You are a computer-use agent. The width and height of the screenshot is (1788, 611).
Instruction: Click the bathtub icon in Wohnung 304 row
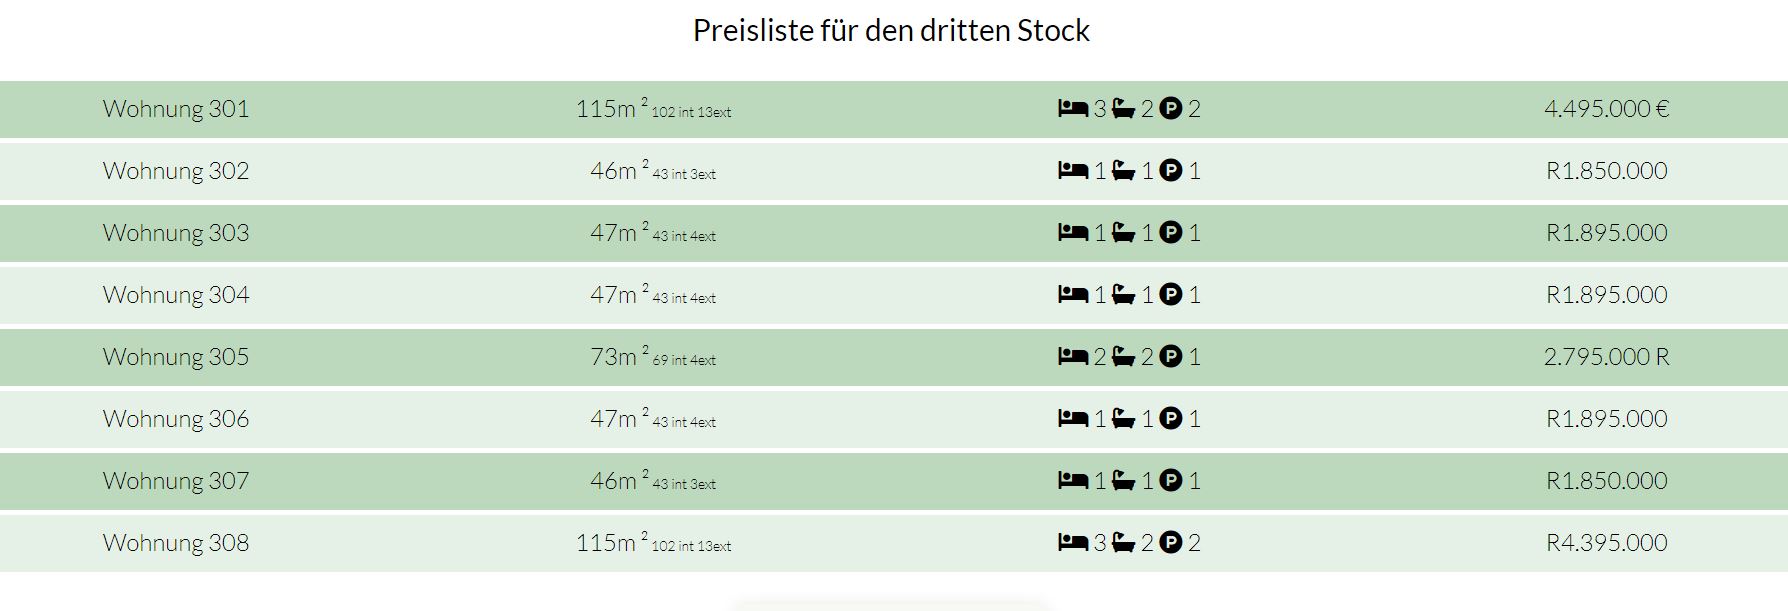click(1123, 294)
